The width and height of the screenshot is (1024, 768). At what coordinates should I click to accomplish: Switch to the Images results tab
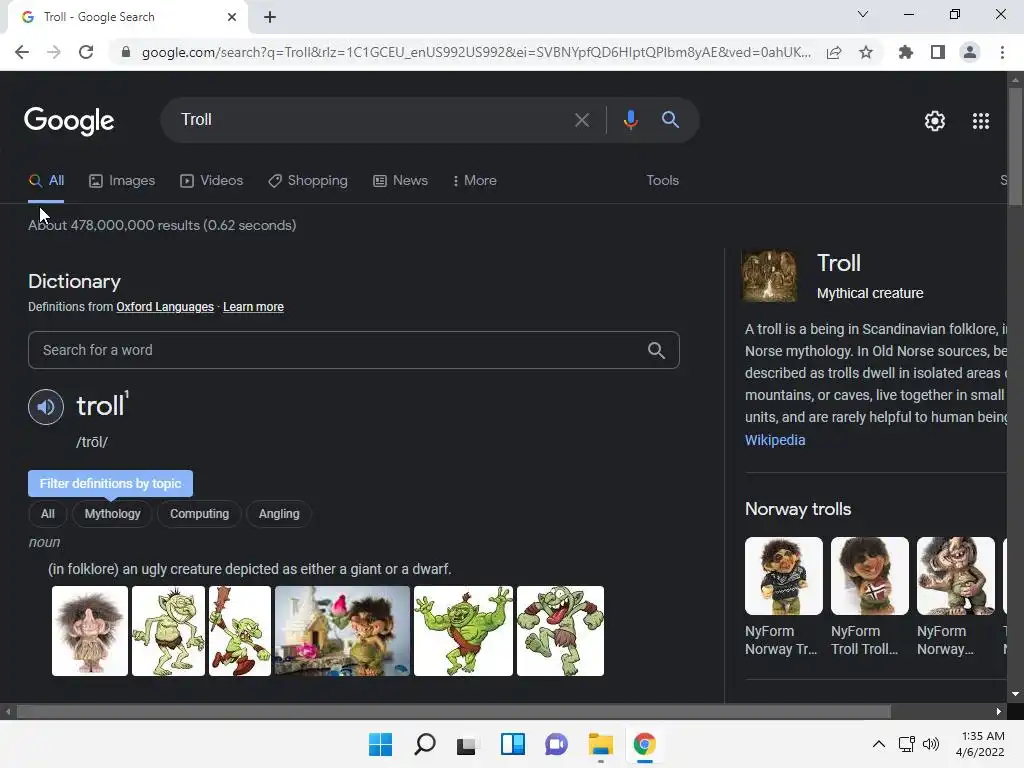tap(122, 181)
